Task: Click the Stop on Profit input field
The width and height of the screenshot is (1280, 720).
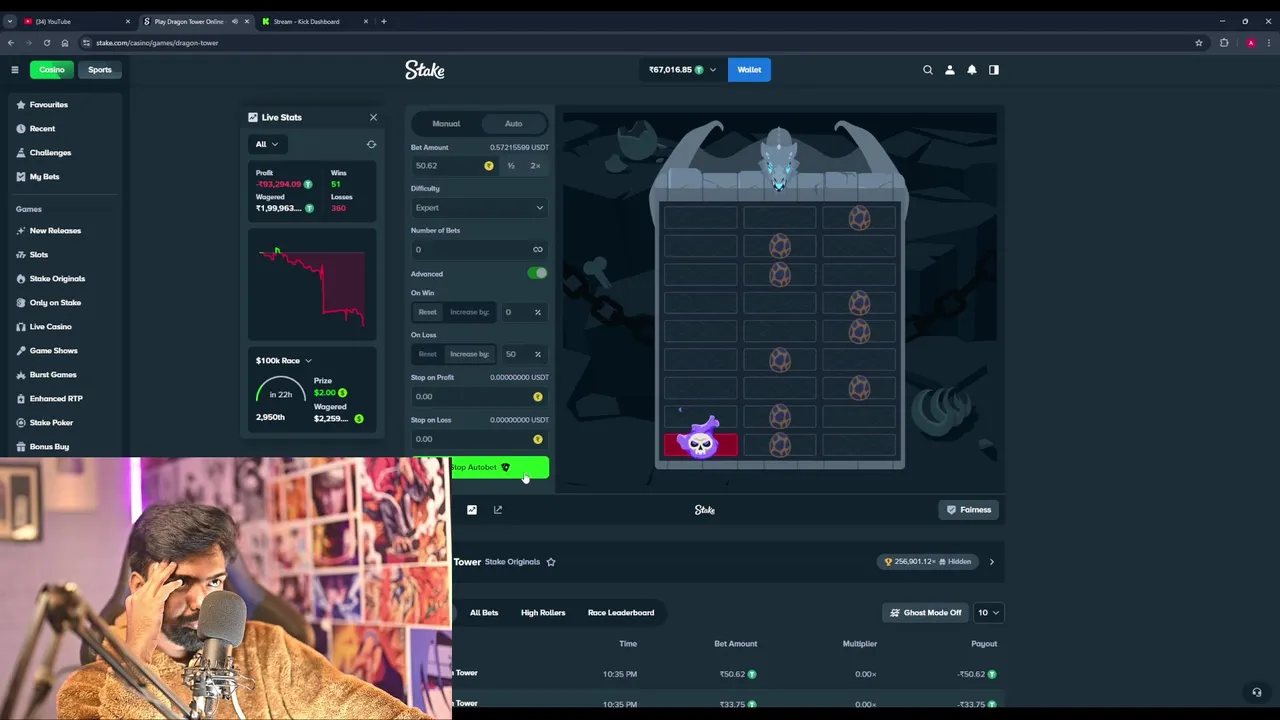Action: point(479,397)
